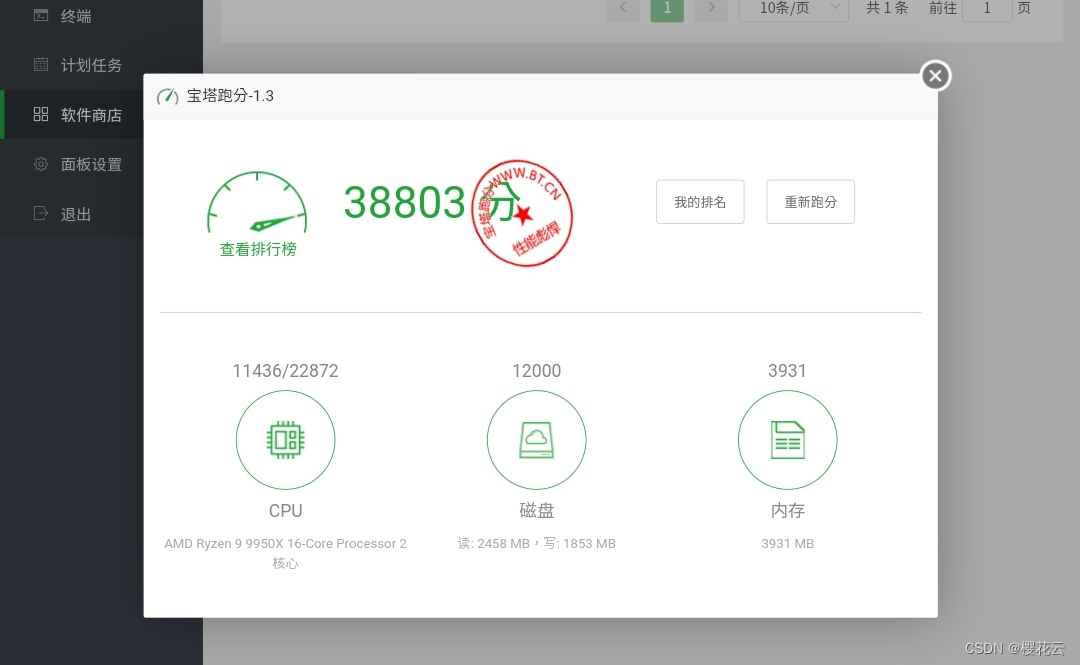Go to previous page arrow
This screenshot has height=665, width=1080.
623,8
